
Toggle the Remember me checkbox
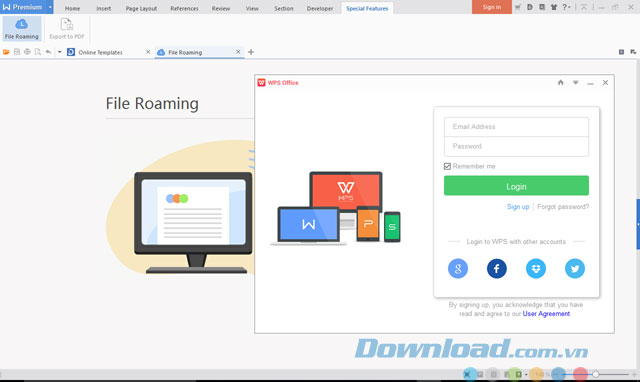[x=447, y=166]
